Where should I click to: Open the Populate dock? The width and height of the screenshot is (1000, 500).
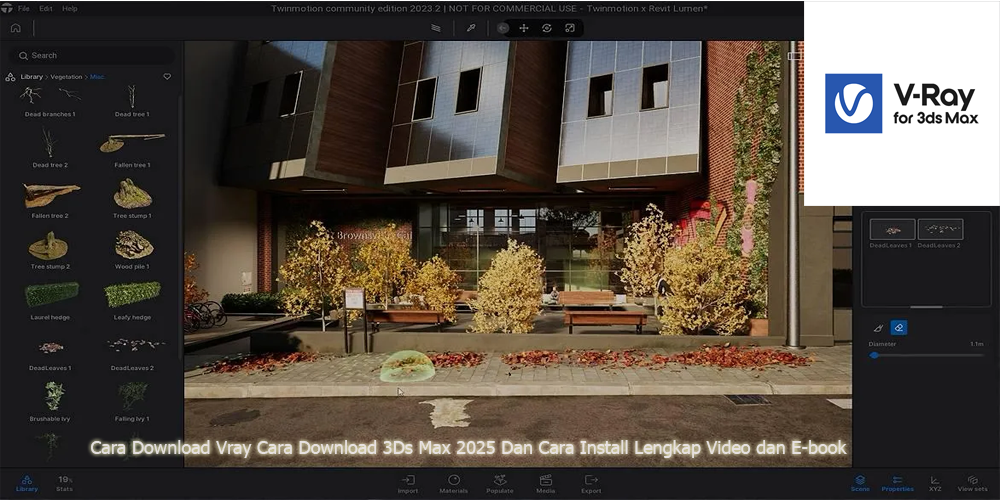(500, 484)
